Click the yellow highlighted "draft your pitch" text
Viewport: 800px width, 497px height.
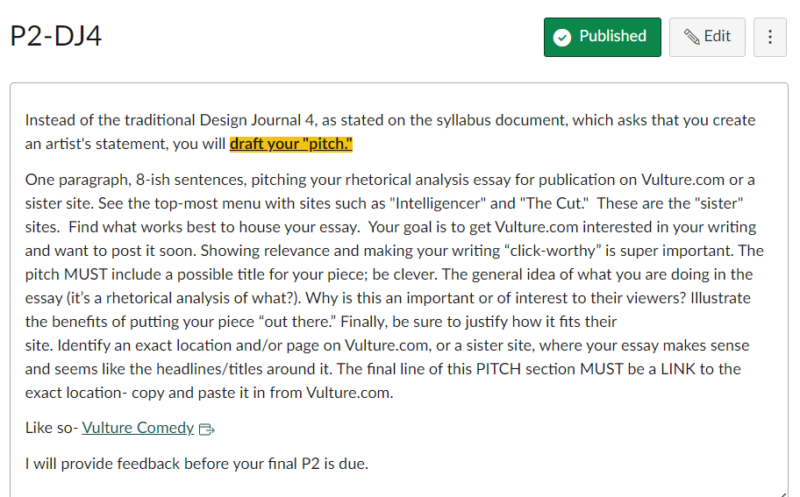[x=291, y=143]
